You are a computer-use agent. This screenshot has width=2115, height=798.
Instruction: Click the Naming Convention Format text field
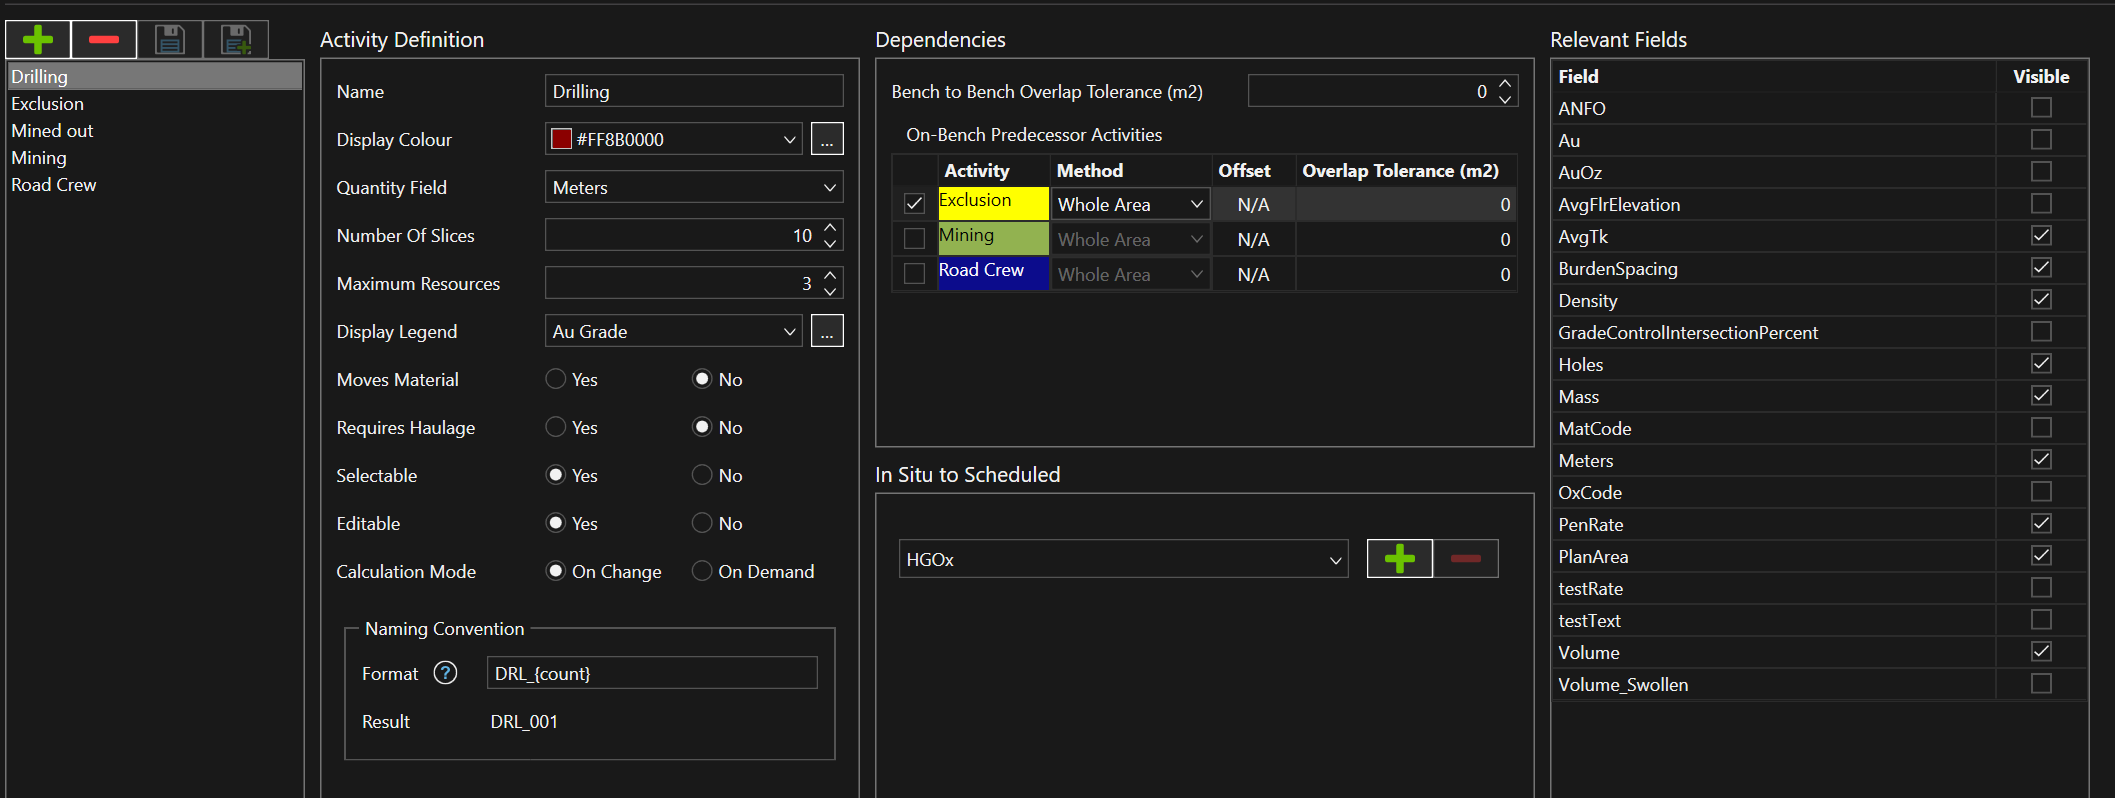652,673
